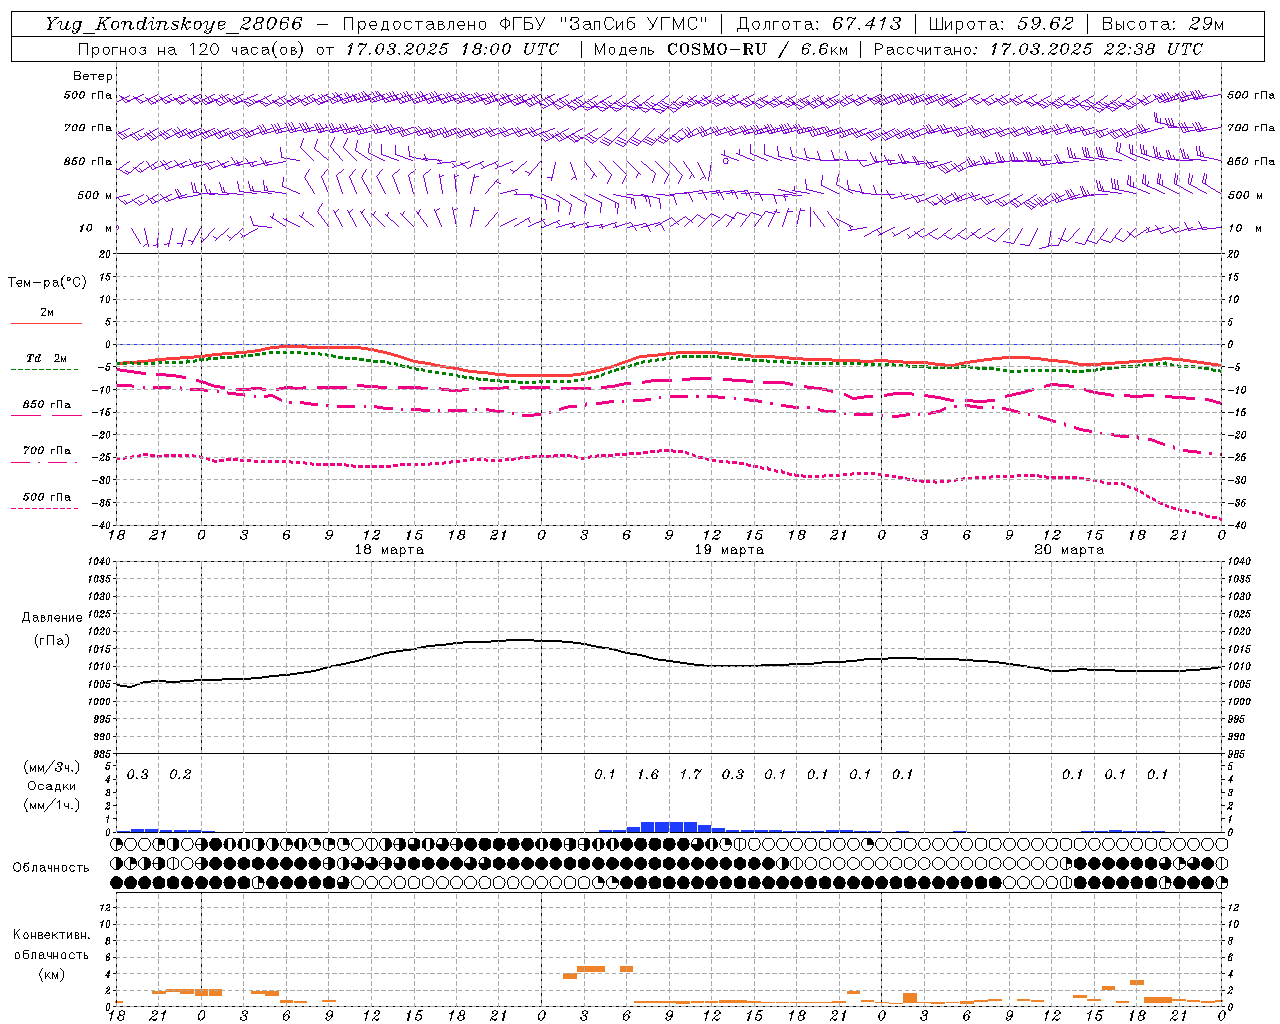1280x1024 pixels.
Task: Click the 'Рассчитано: 17.03.2025 22:38 UTC' timestamp
Action: [x=1038, y=49]
